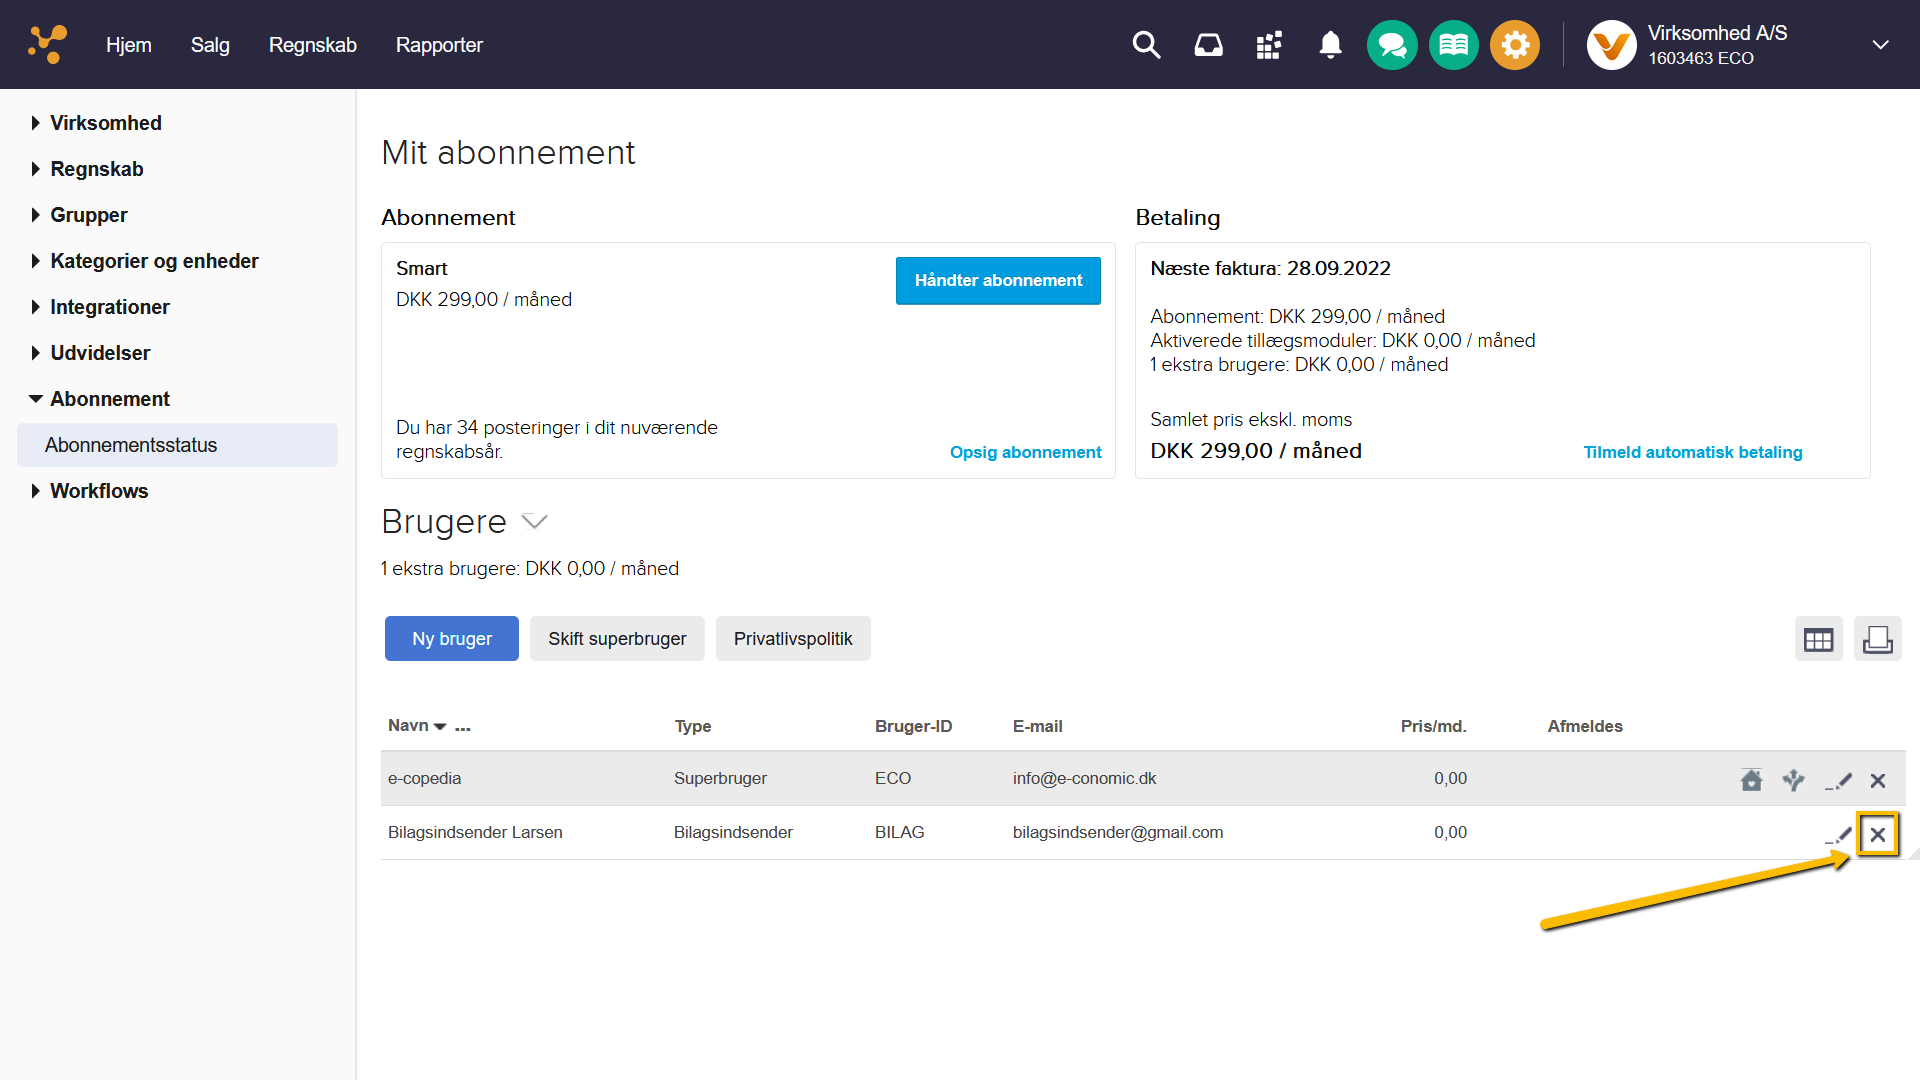Delete Bilagsindsender Larsen user with X
Image resolution: width=1920 pixels, height=1080 pixels.
[x=1878, y=834]
